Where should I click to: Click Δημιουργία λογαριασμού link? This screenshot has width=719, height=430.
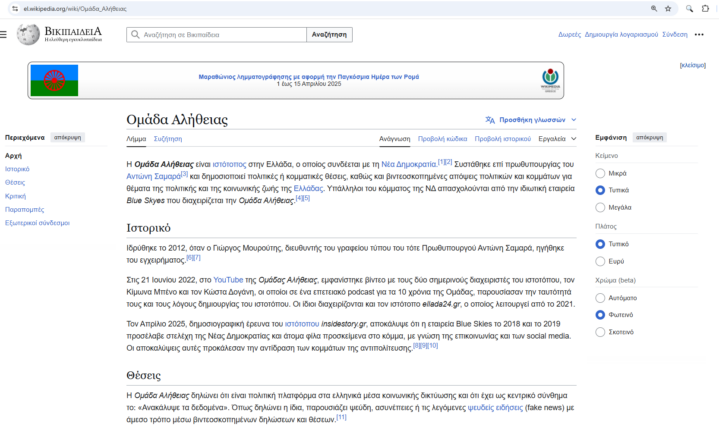(621, 34)
